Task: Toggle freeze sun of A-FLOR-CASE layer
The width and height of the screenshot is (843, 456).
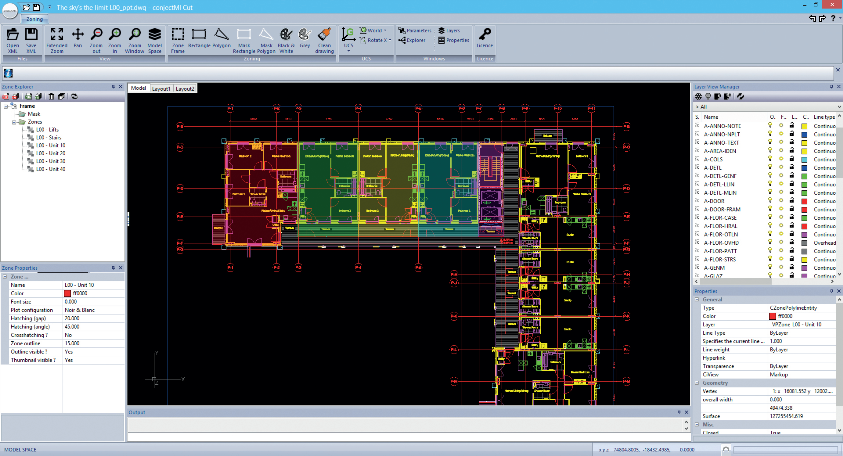Action: tap(781, 217)
